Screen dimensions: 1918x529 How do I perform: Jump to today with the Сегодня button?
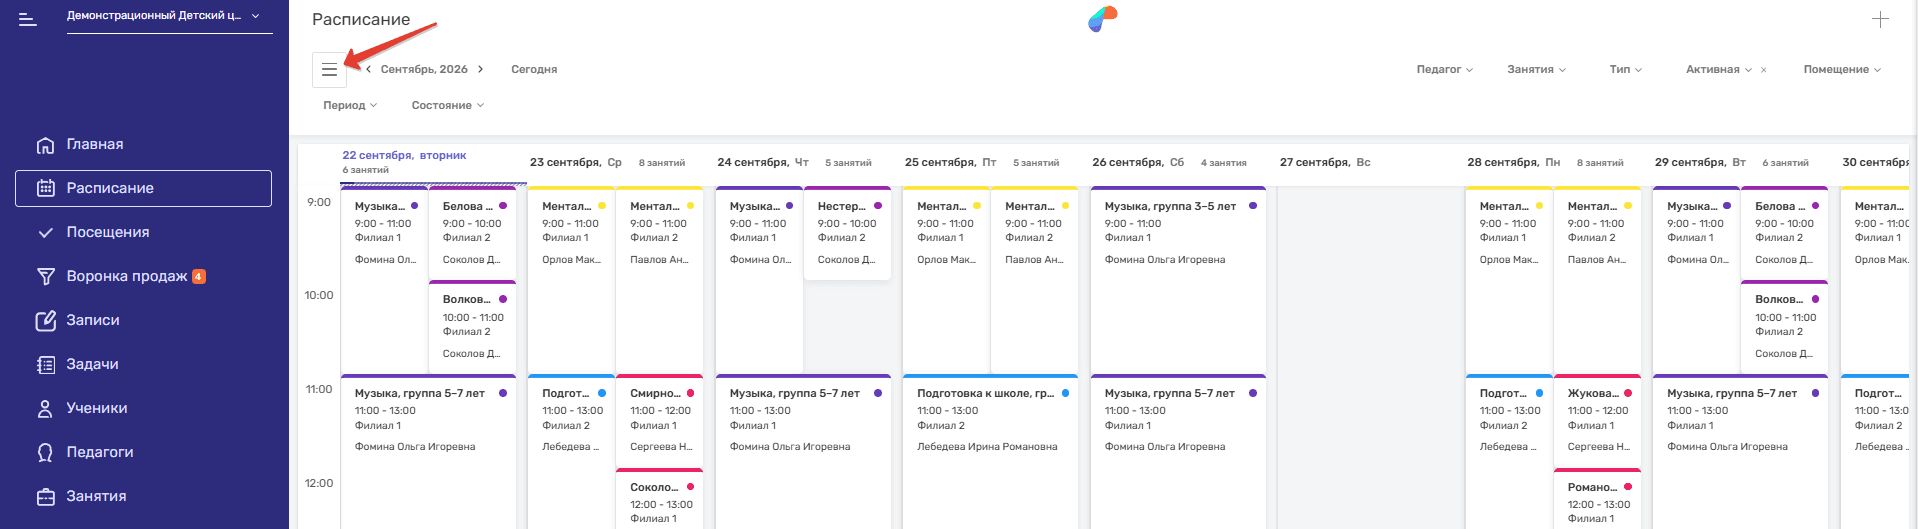(534, 69)
